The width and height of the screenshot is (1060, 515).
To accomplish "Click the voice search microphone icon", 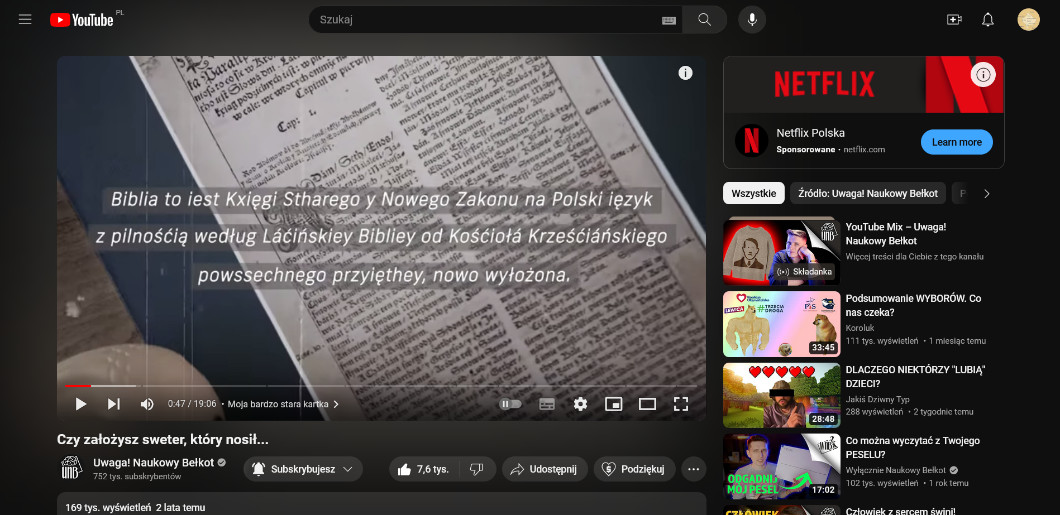I will [x=752, y=20].
